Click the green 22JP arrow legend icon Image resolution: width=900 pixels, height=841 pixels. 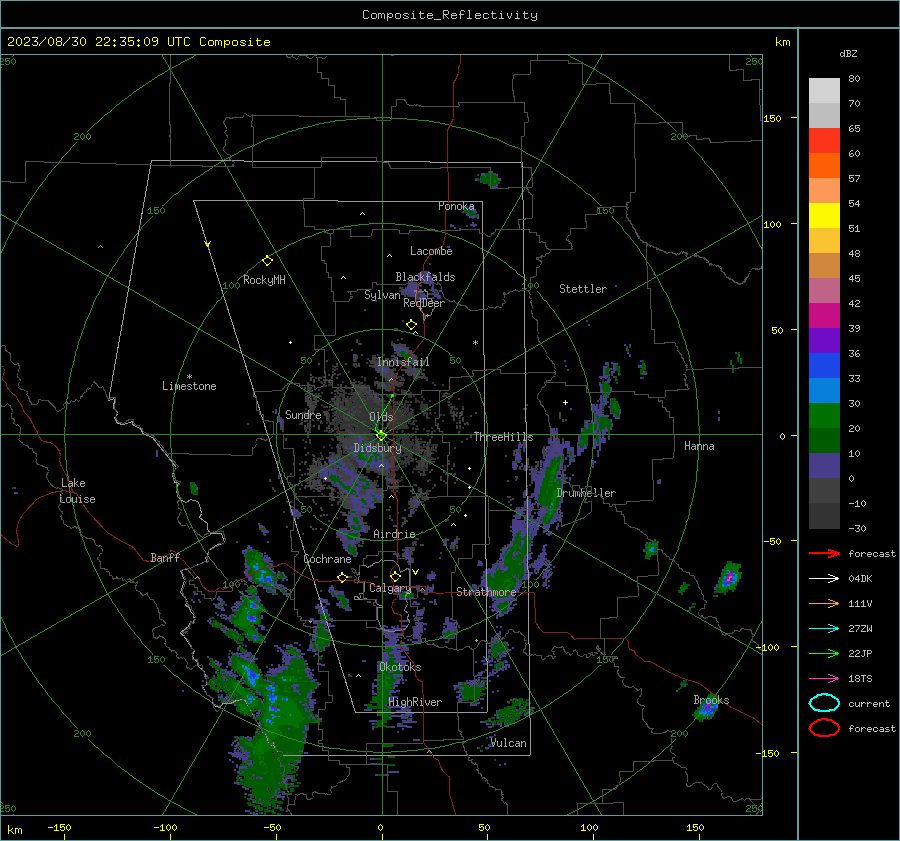[824, 653]
